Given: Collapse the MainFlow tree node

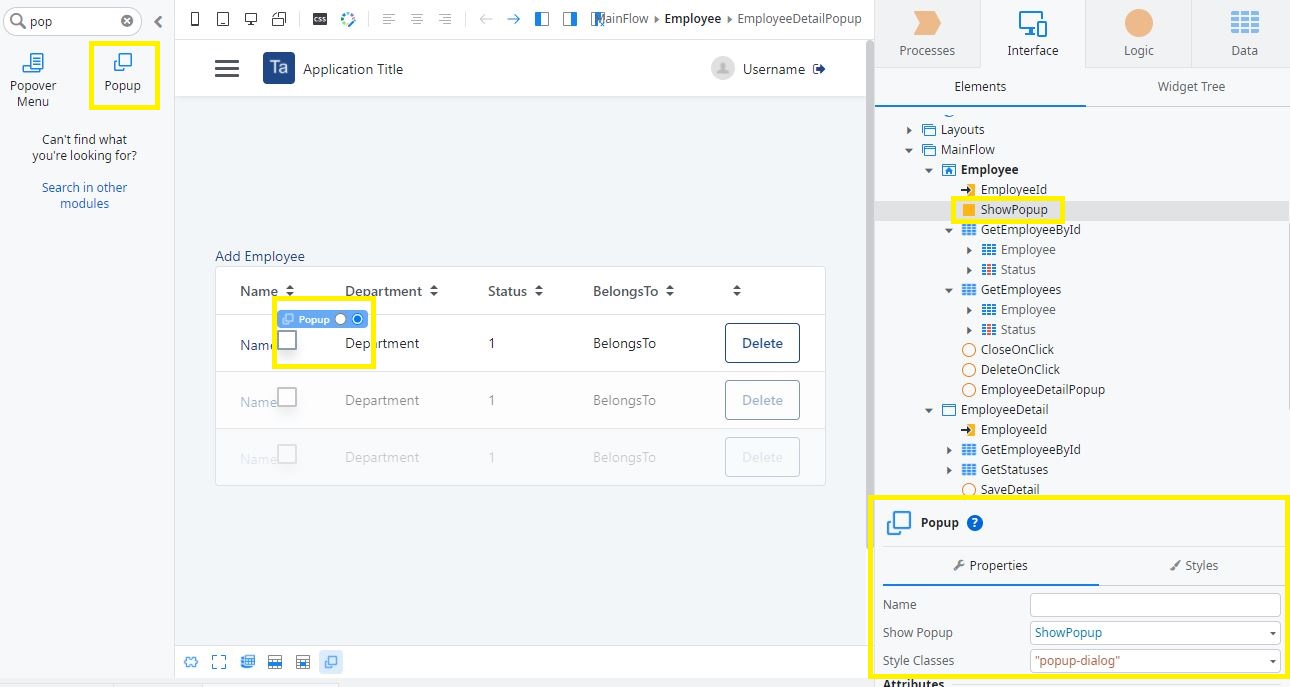Looking at the screenshot, I should click(x=909, y=149).
